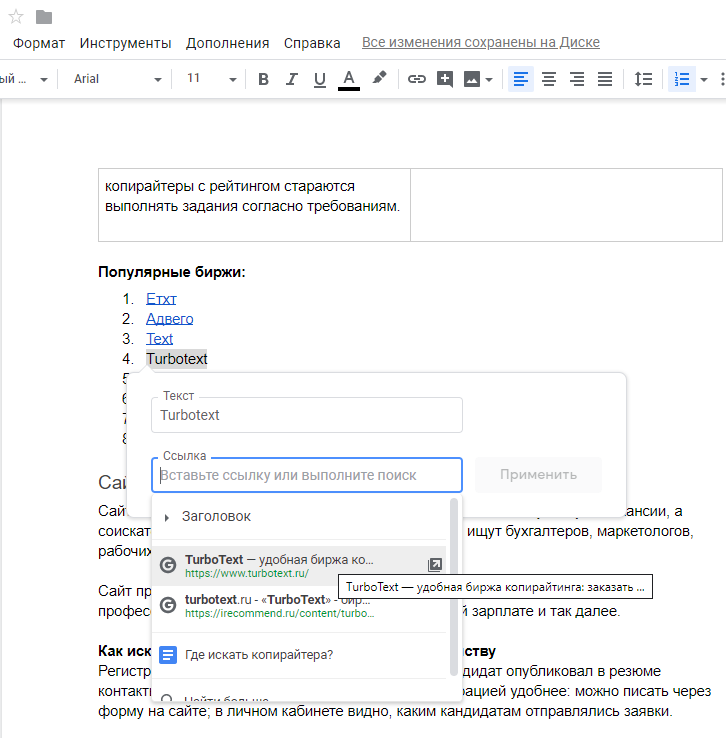Image resolution: width=726 pixels, height=738 pixels.
Task: Open the Адвего hyperlink in the list
Action: 169,319
